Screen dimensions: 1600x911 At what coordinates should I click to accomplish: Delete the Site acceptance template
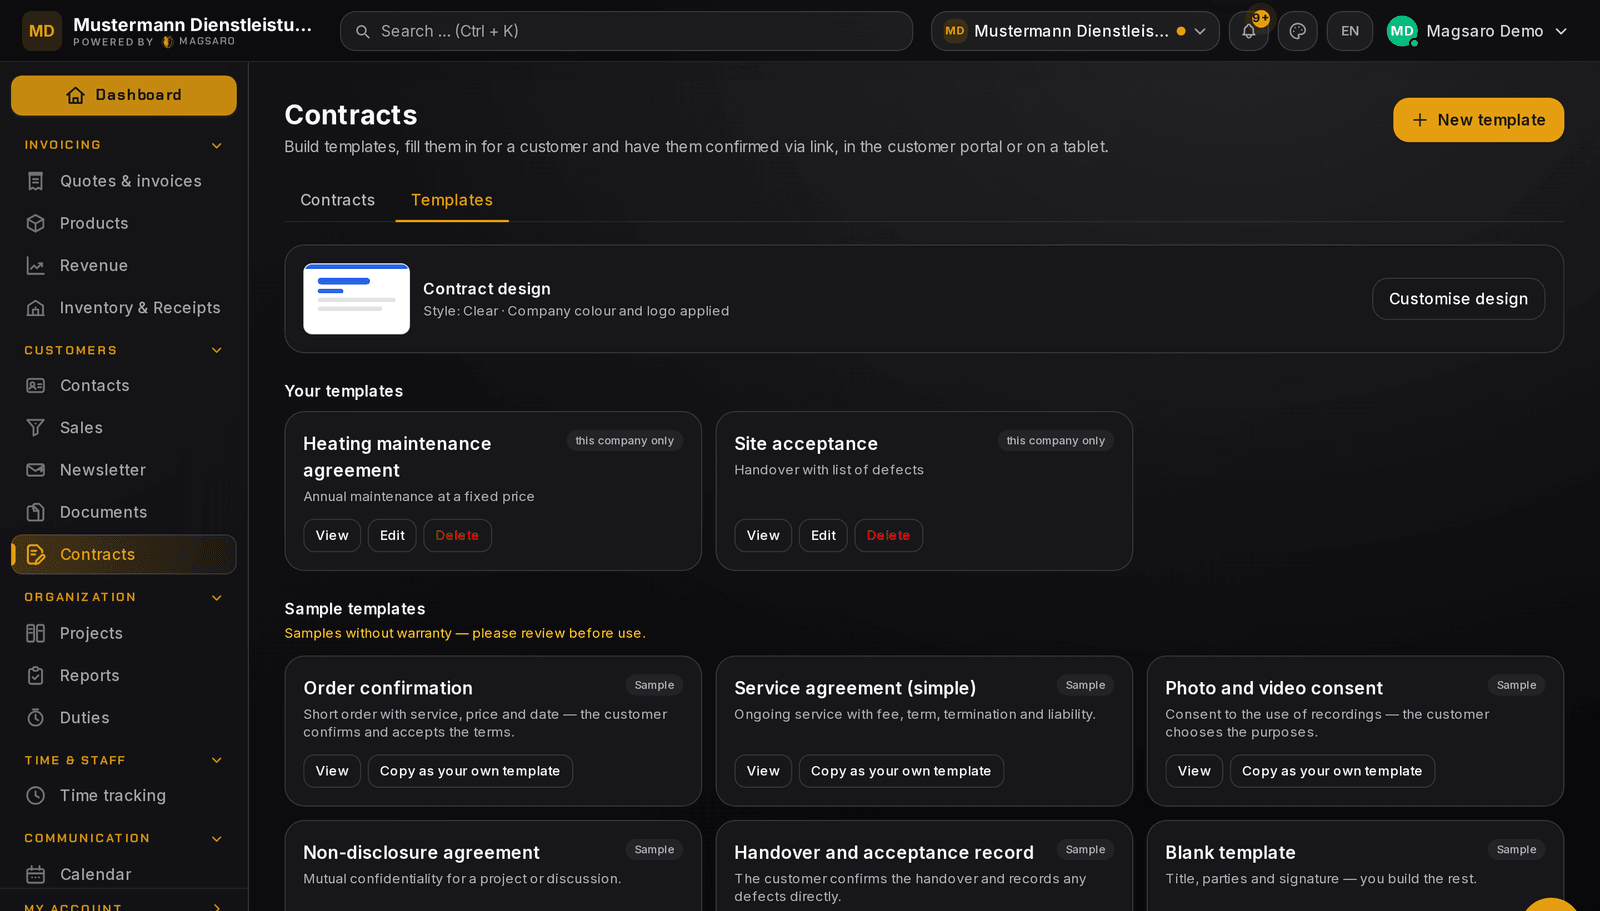tap(888, 536)
